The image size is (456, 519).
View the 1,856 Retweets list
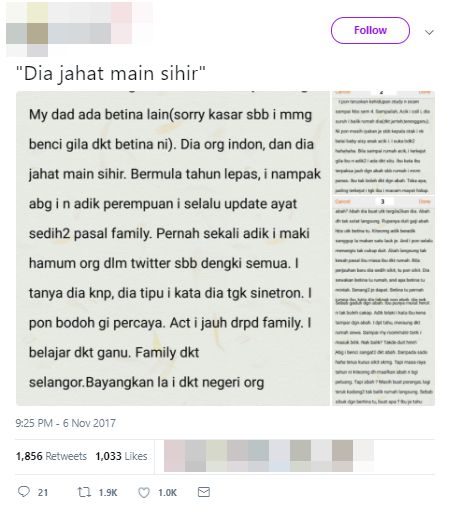[51, 456]
